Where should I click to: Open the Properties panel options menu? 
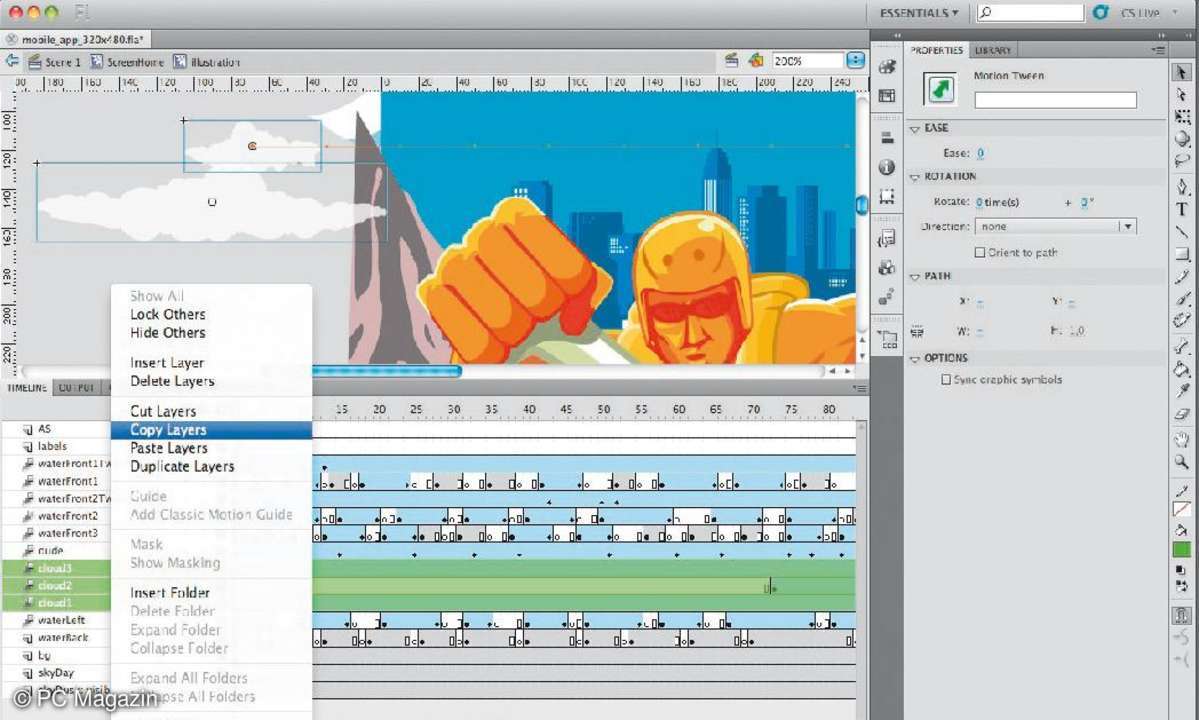tap(1158, 50)
